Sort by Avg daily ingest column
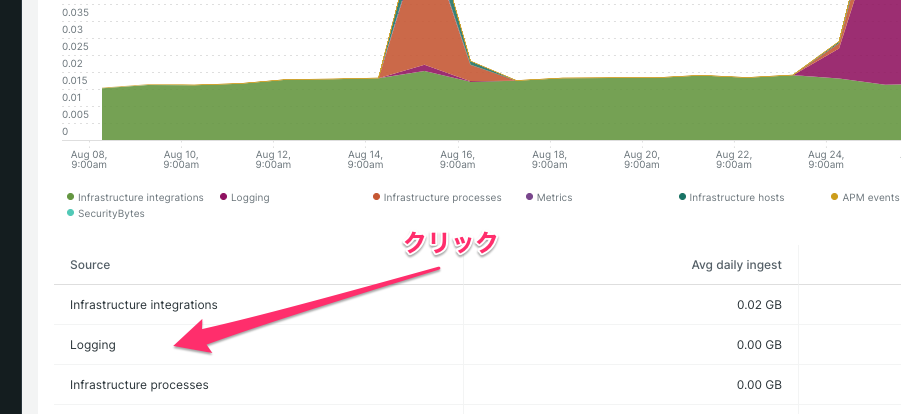Screen dimensions: 901x414 (736, 265)
